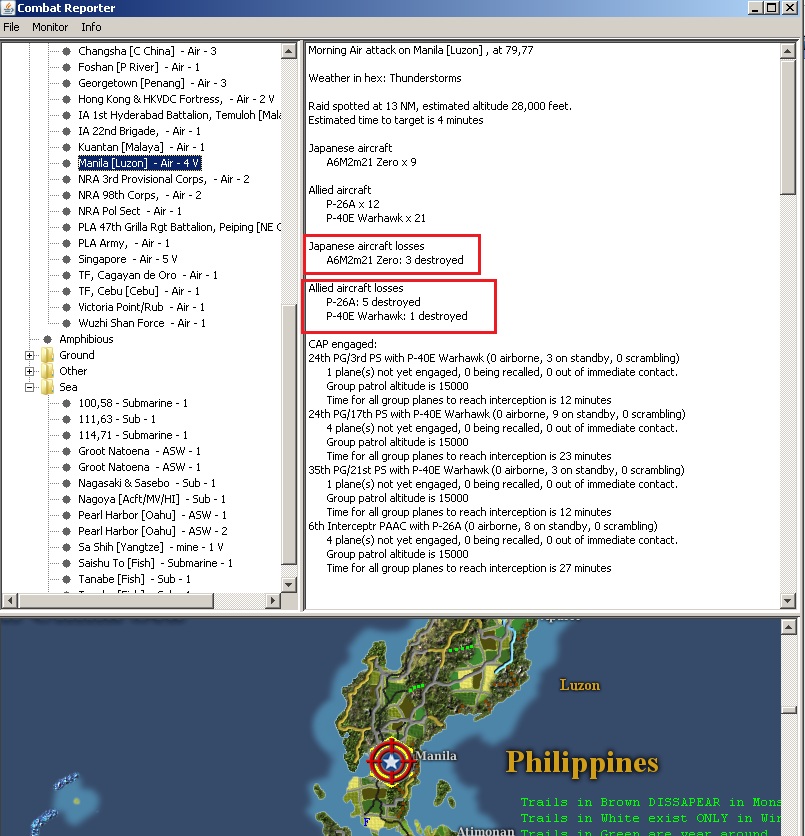The image size is (805, 836).
Task: Click tree panel scroll down arrow
Action: click(x=288, y=584)
